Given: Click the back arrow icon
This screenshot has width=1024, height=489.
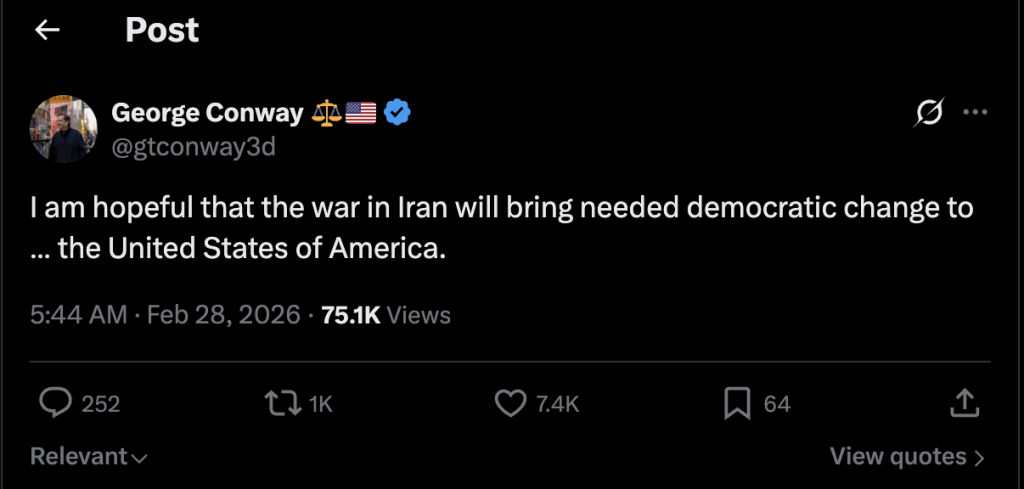Looking at the screenshot, I should coord(47,31).
